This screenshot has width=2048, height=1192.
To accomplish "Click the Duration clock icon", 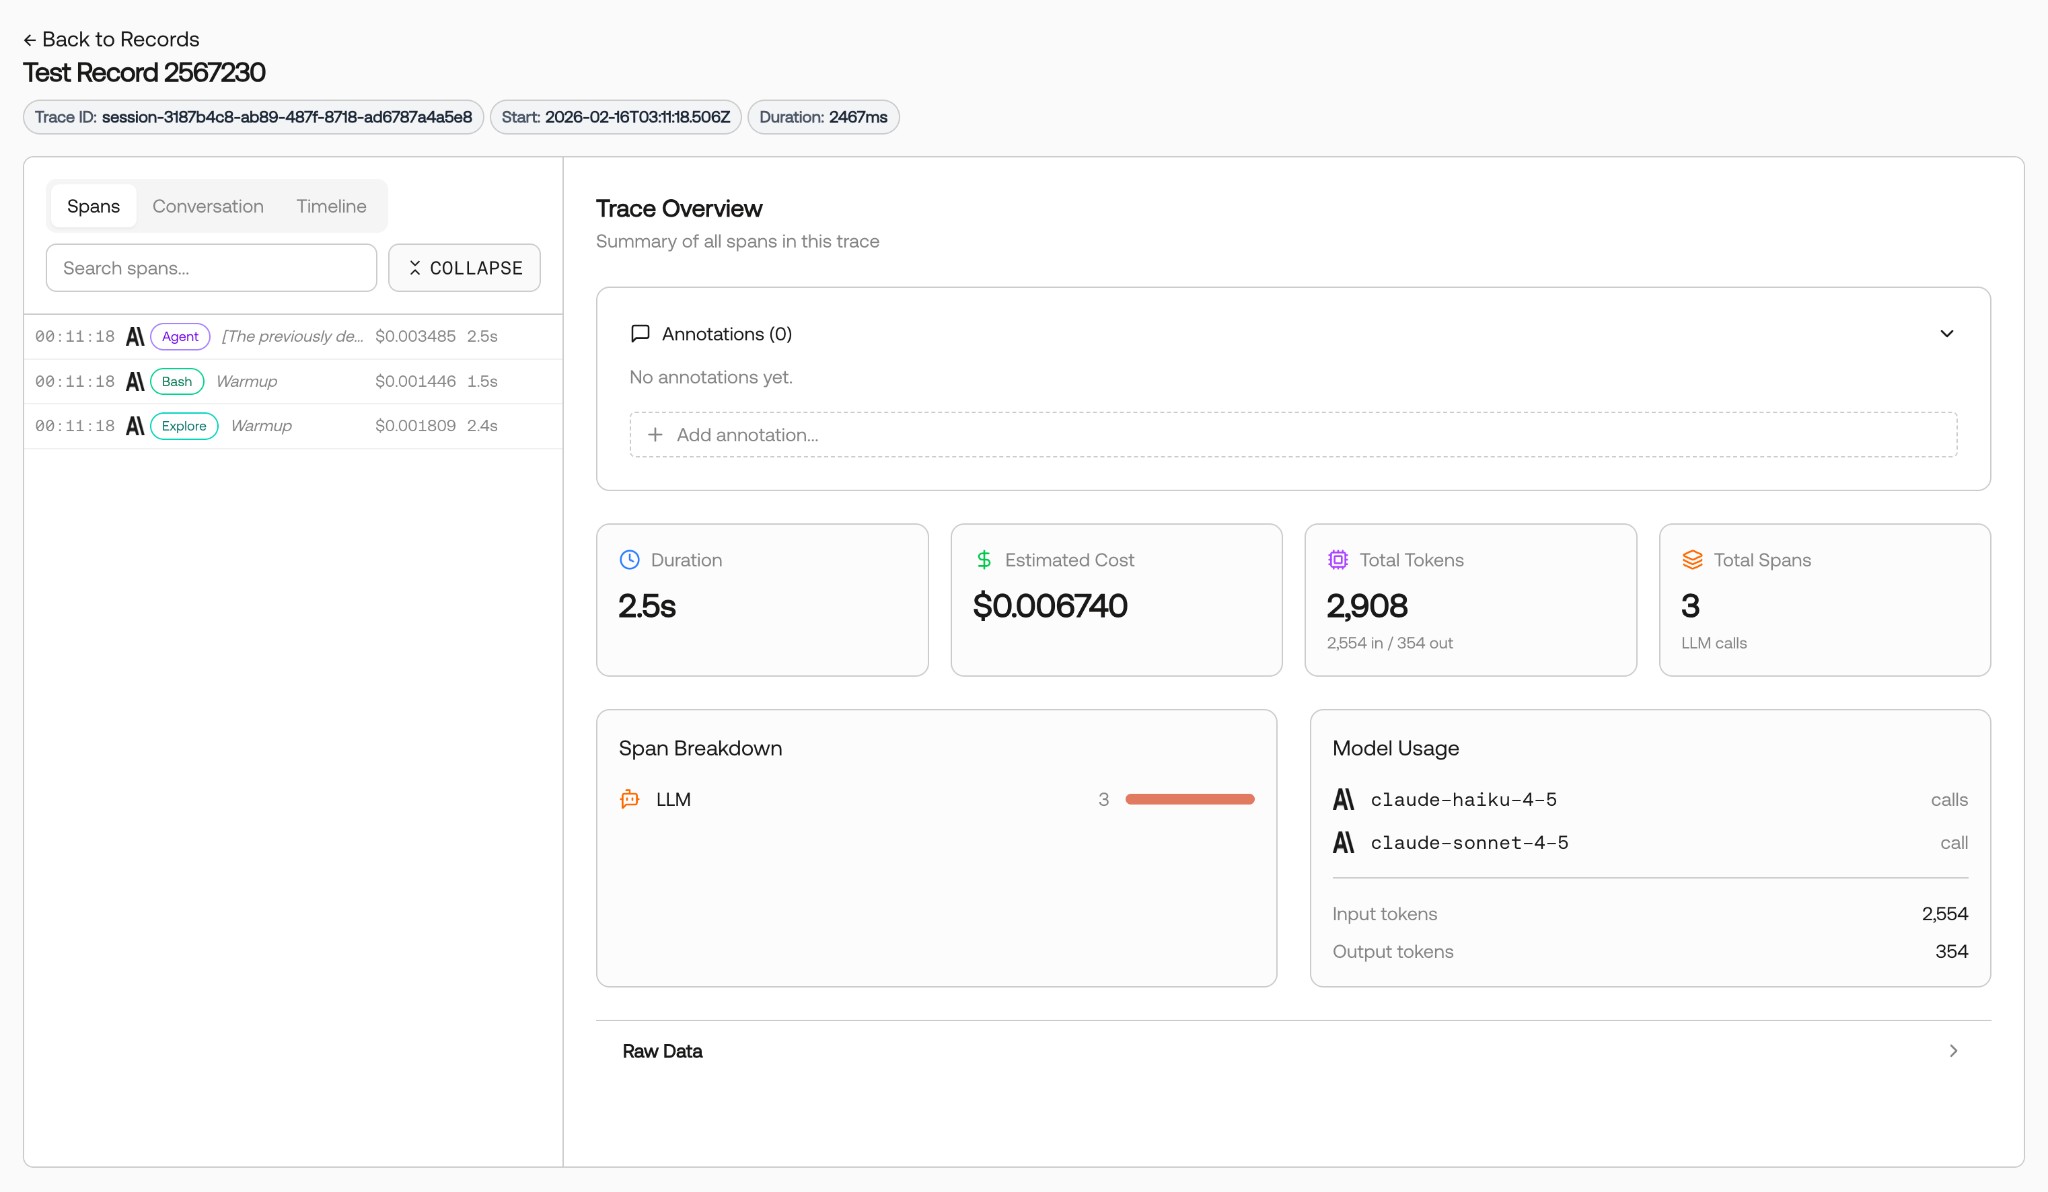I will coord(629,560).
